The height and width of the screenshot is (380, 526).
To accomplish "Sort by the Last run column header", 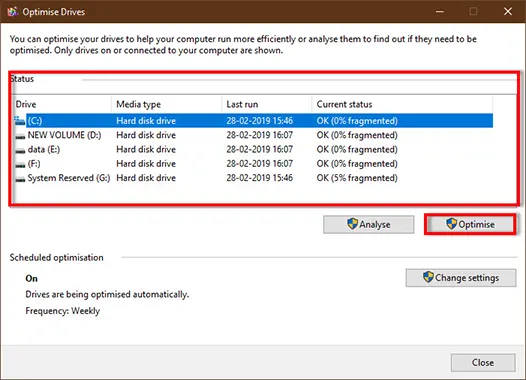I will click(267, 104).
